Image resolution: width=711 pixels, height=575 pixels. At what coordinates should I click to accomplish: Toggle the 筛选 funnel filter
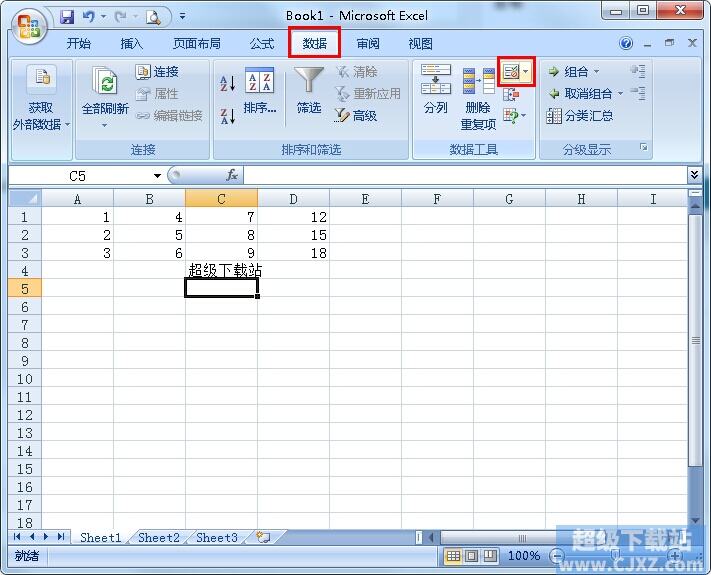coord(309,91)
